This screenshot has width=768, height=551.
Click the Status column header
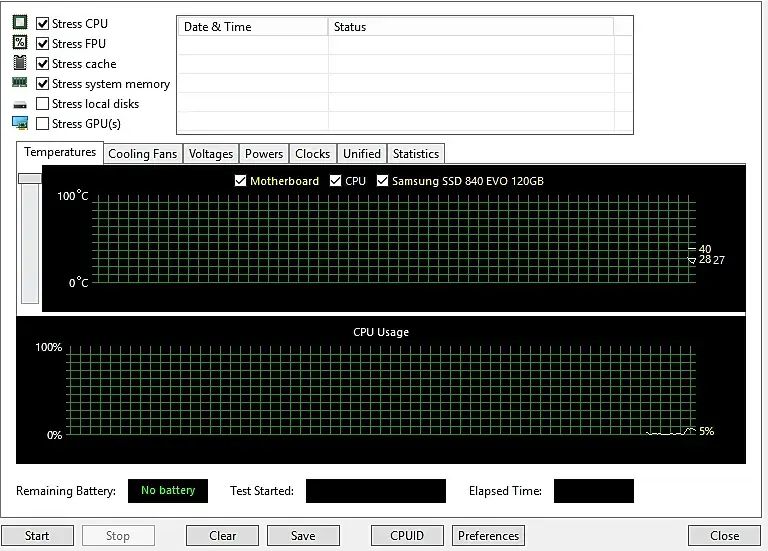tap(471, 27)
